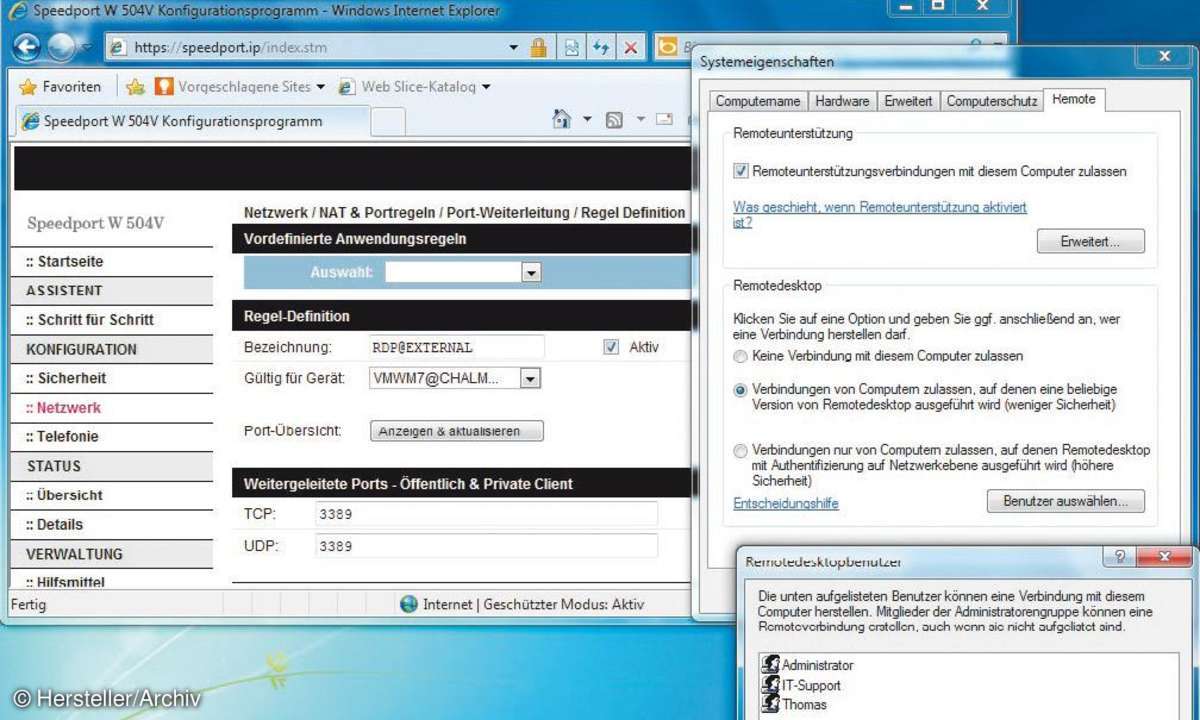1200x720 pixels.
Task: Click the TCP port field 3389
Action: pos(486,513)
